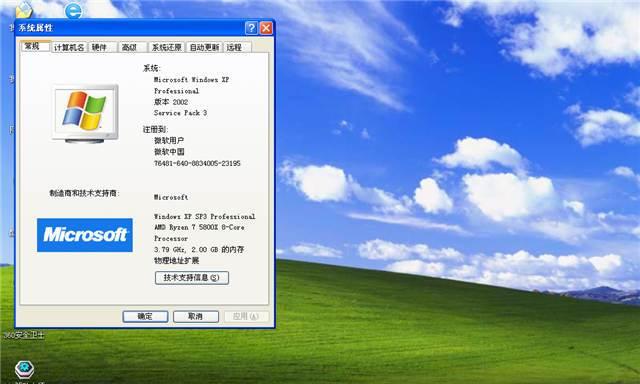The width and height of the screenshot is (640, 384).
Task: Open the 系统还原 tab
Action: (x=166, y=47)
